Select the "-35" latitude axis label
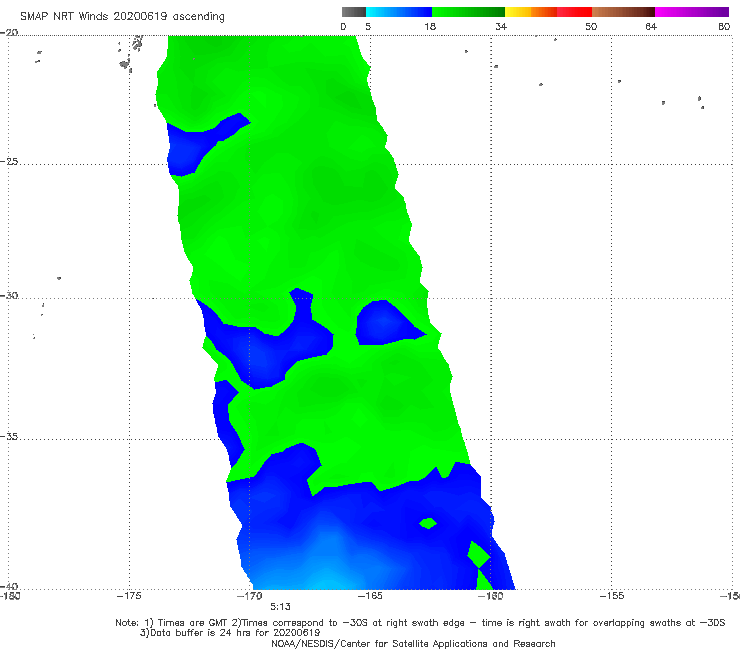 [x=9, y=437]
